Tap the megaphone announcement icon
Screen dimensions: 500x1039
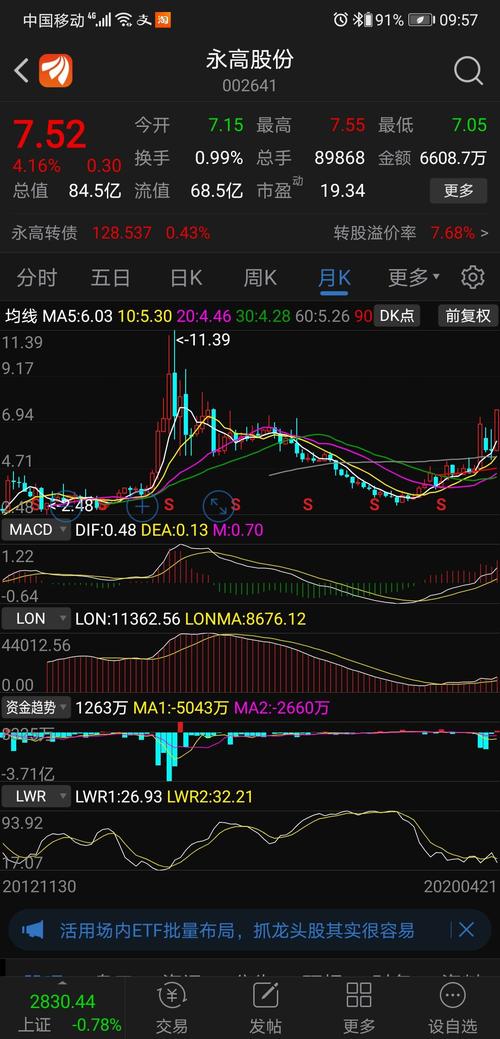click(32, 930)
